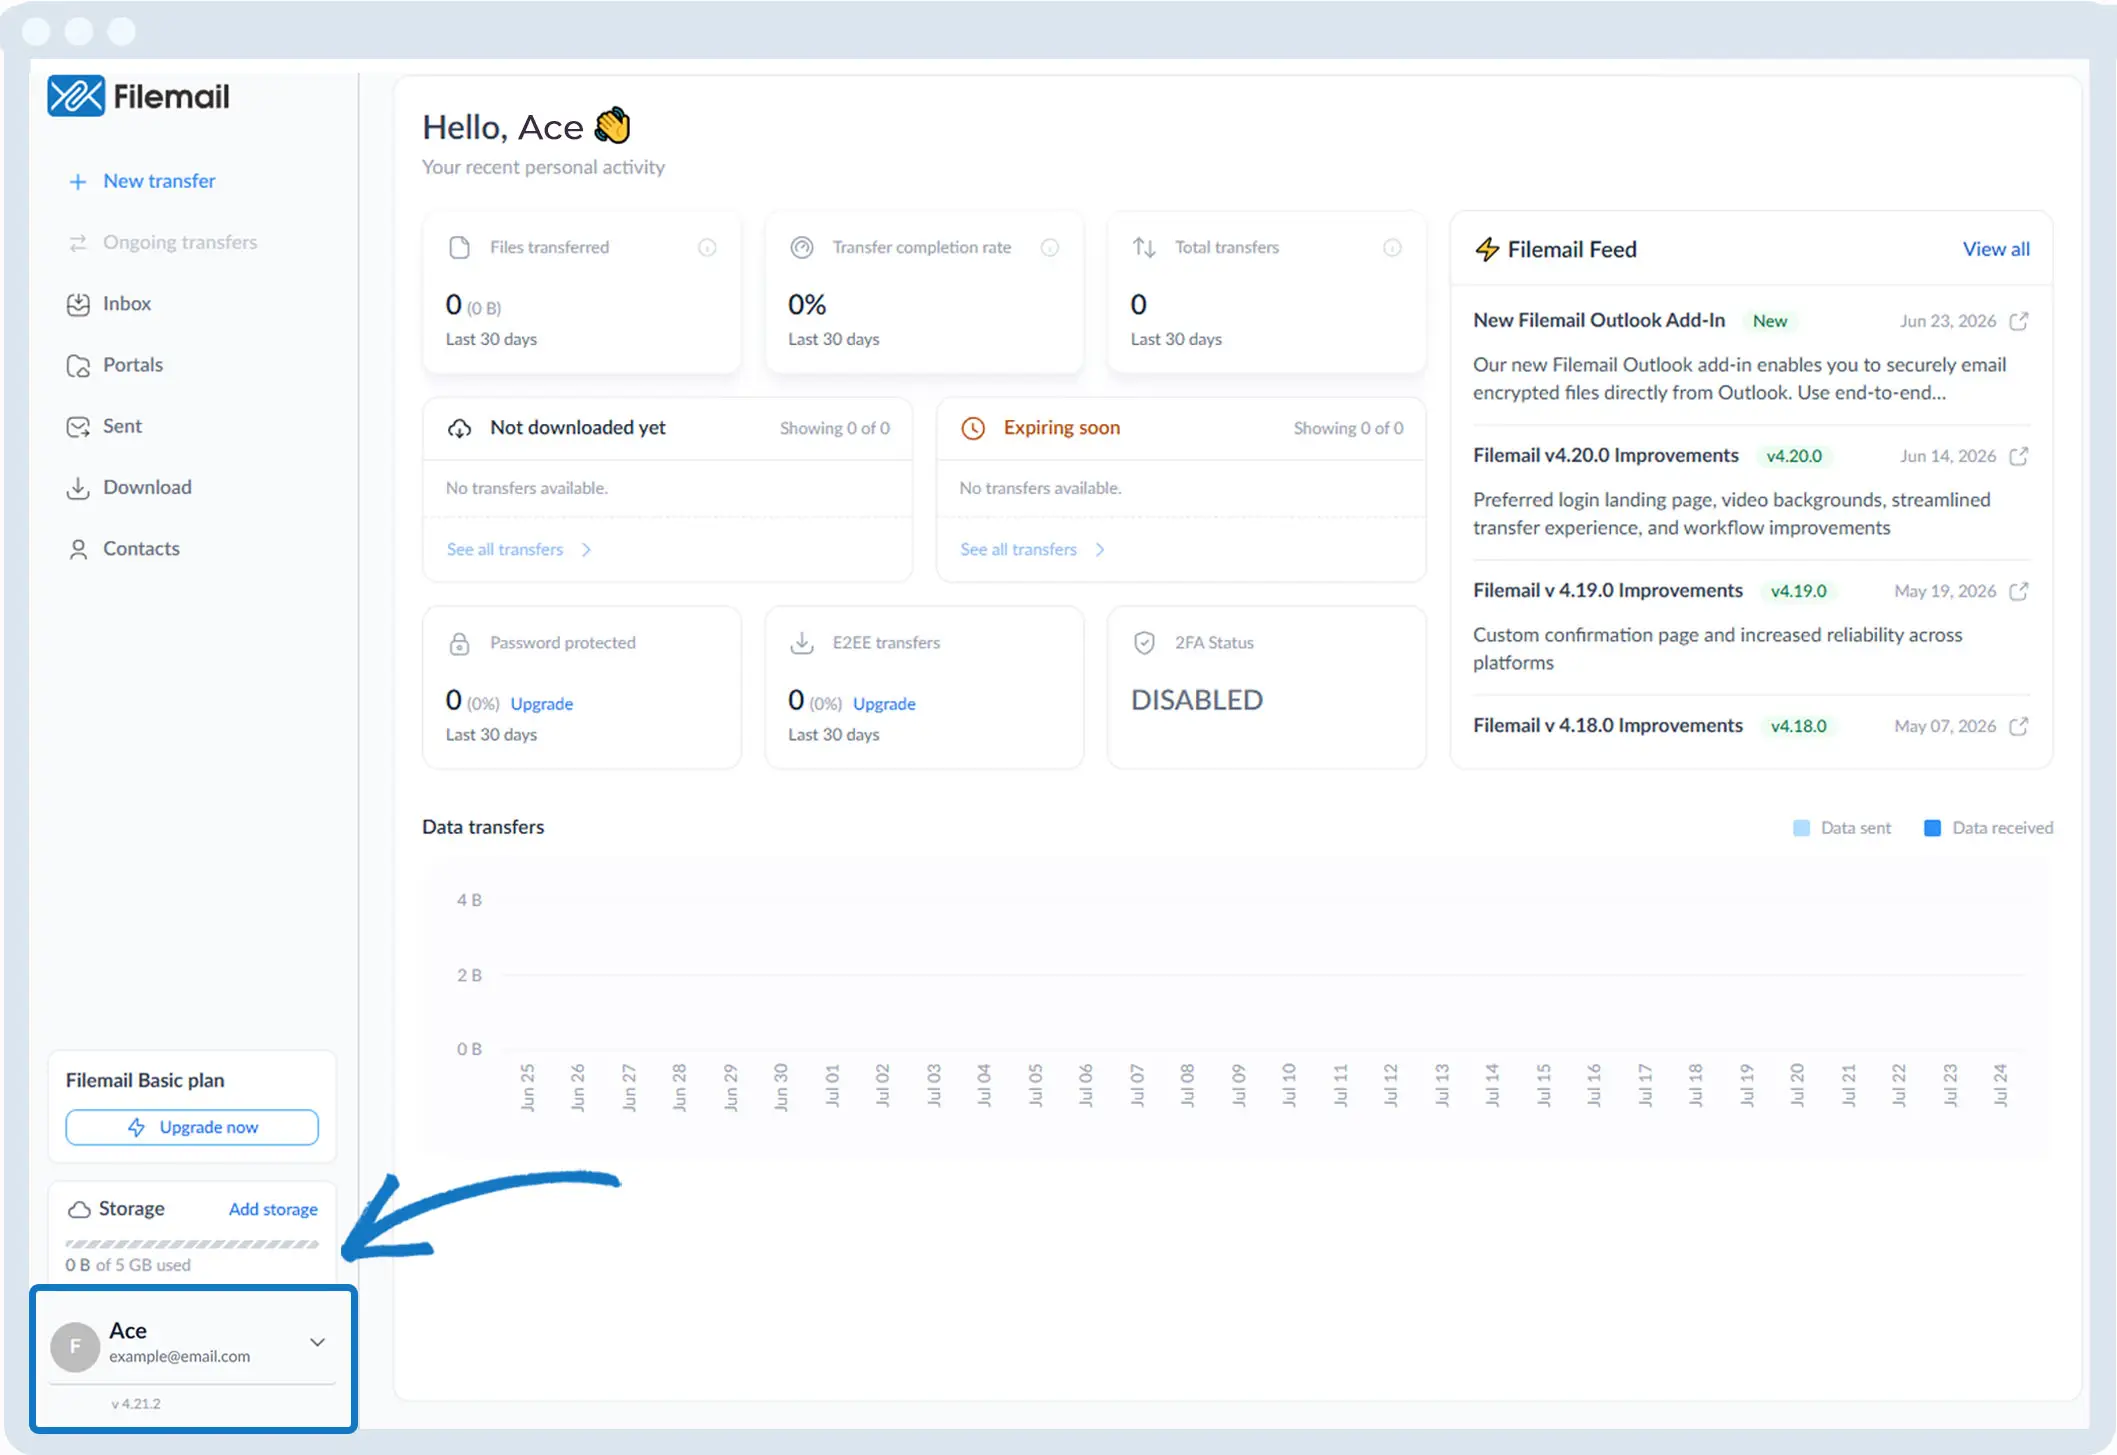Click the clock icon beside Expiring soon
This screenshot has height=1455, width=2117.
(x=973, y=428)
